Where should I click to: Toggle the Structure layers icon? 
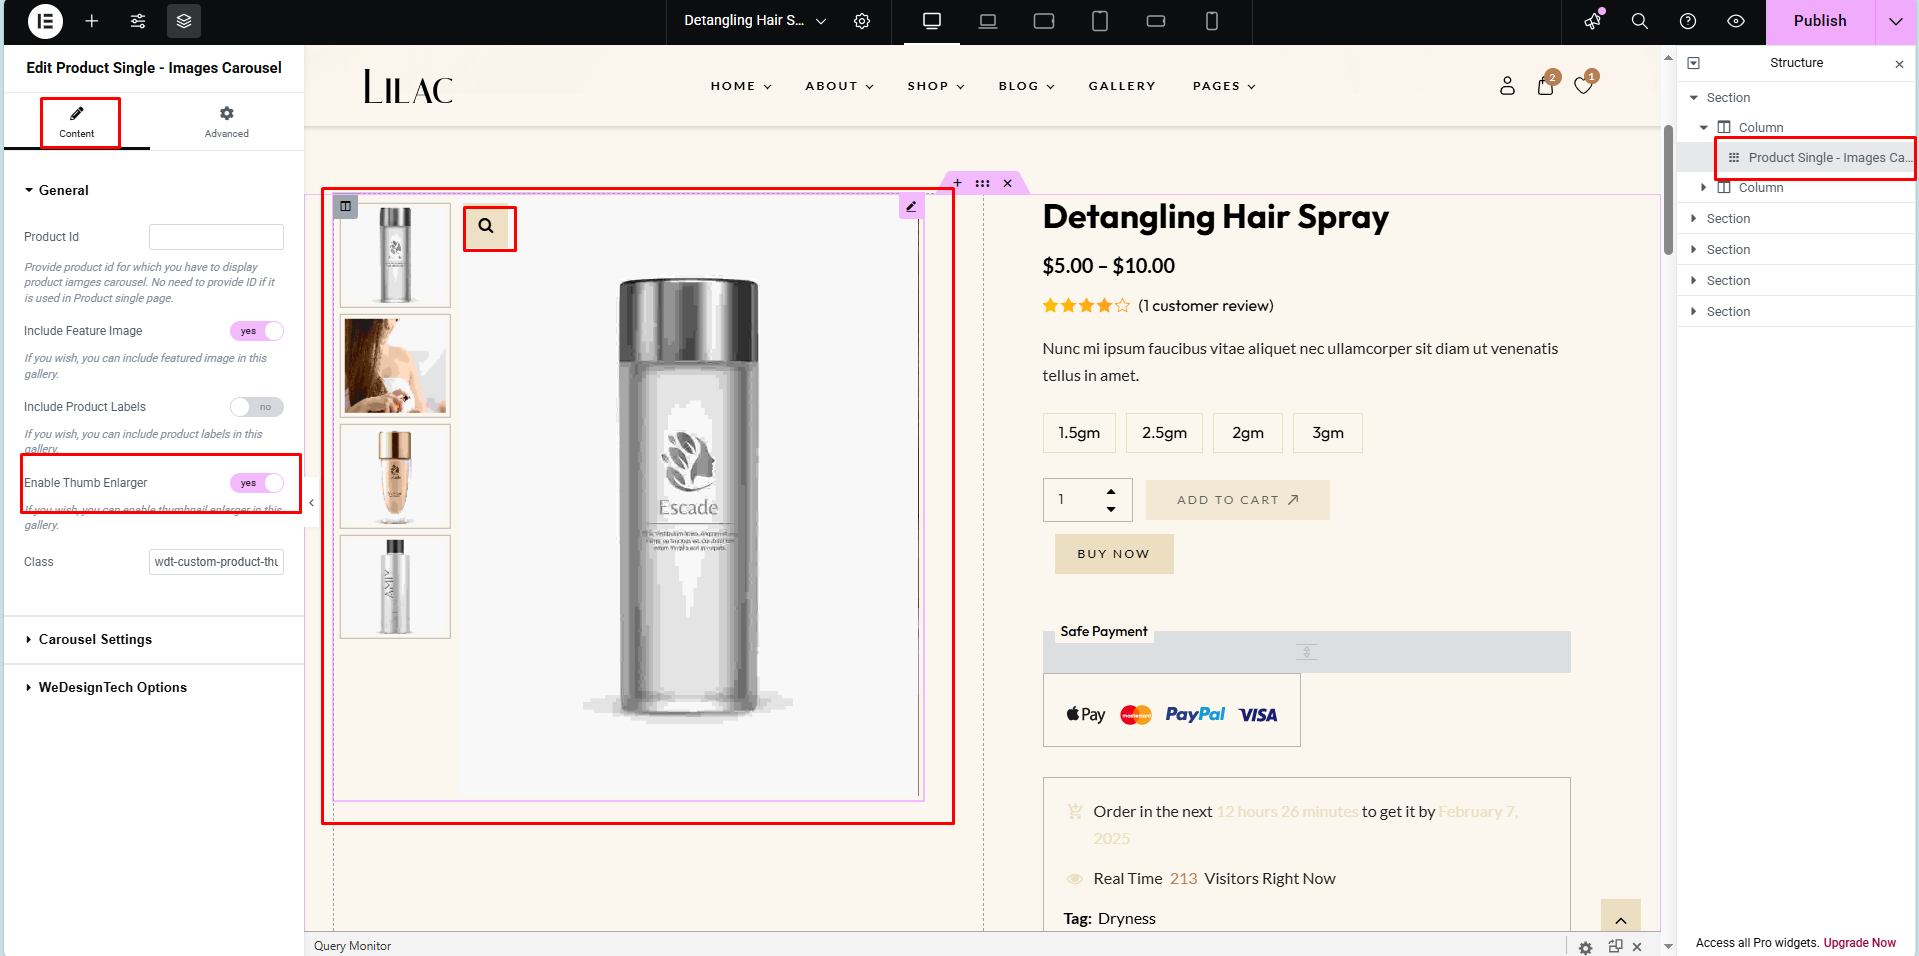(x=184, y=21)
